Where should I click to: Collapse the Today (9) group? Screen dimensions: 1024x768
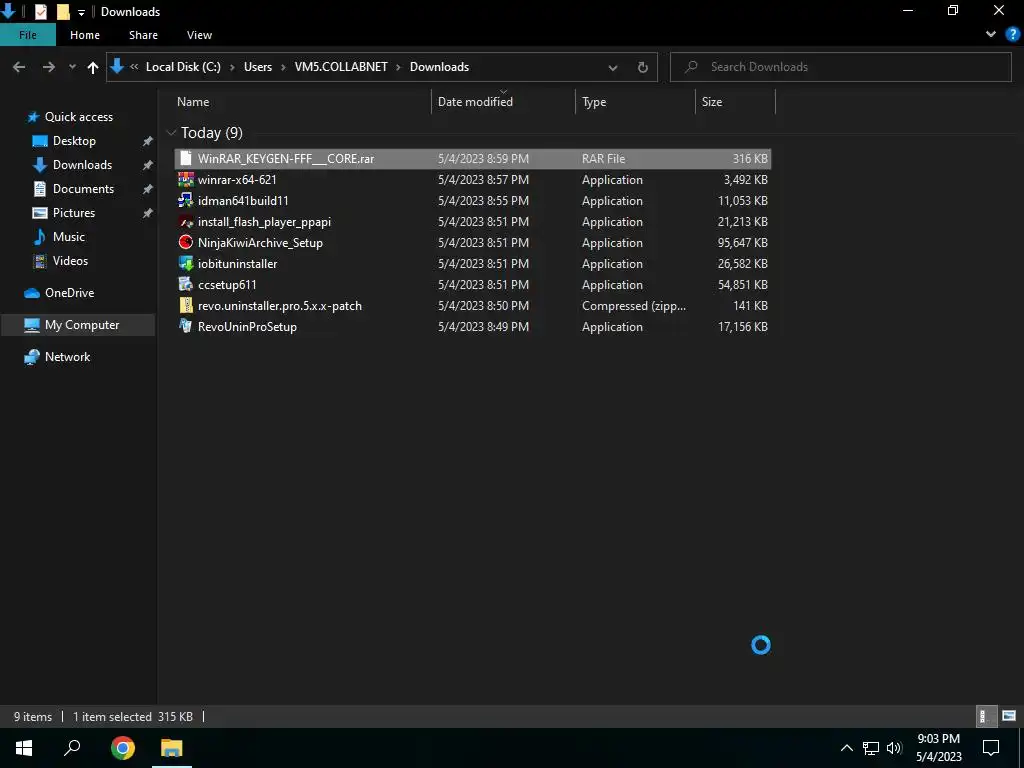172,133
